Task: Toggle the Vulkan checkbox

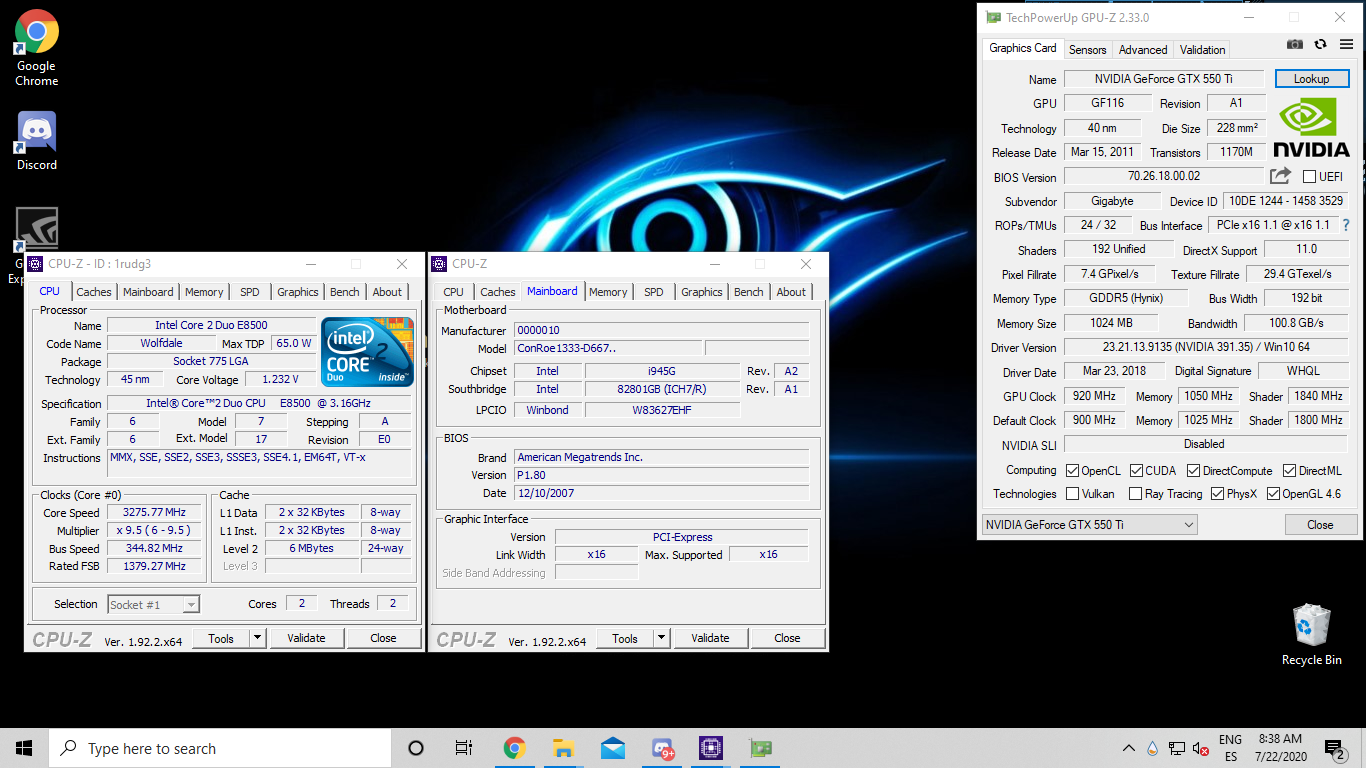Action: click(1072, 494)
